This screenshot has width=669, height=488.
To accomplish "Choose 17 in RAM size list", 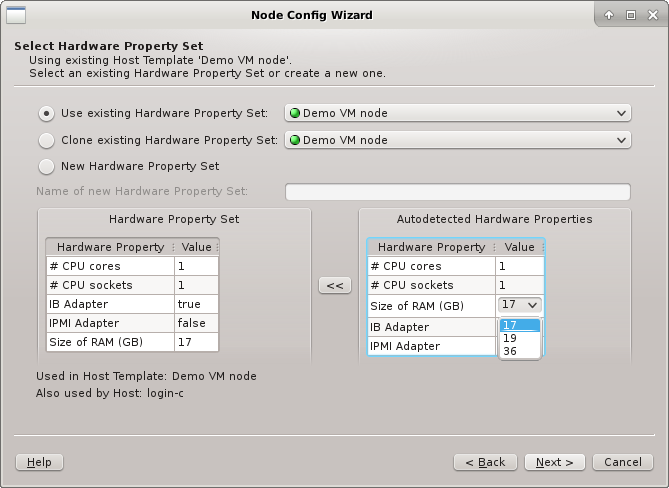I will pos(520,325).
